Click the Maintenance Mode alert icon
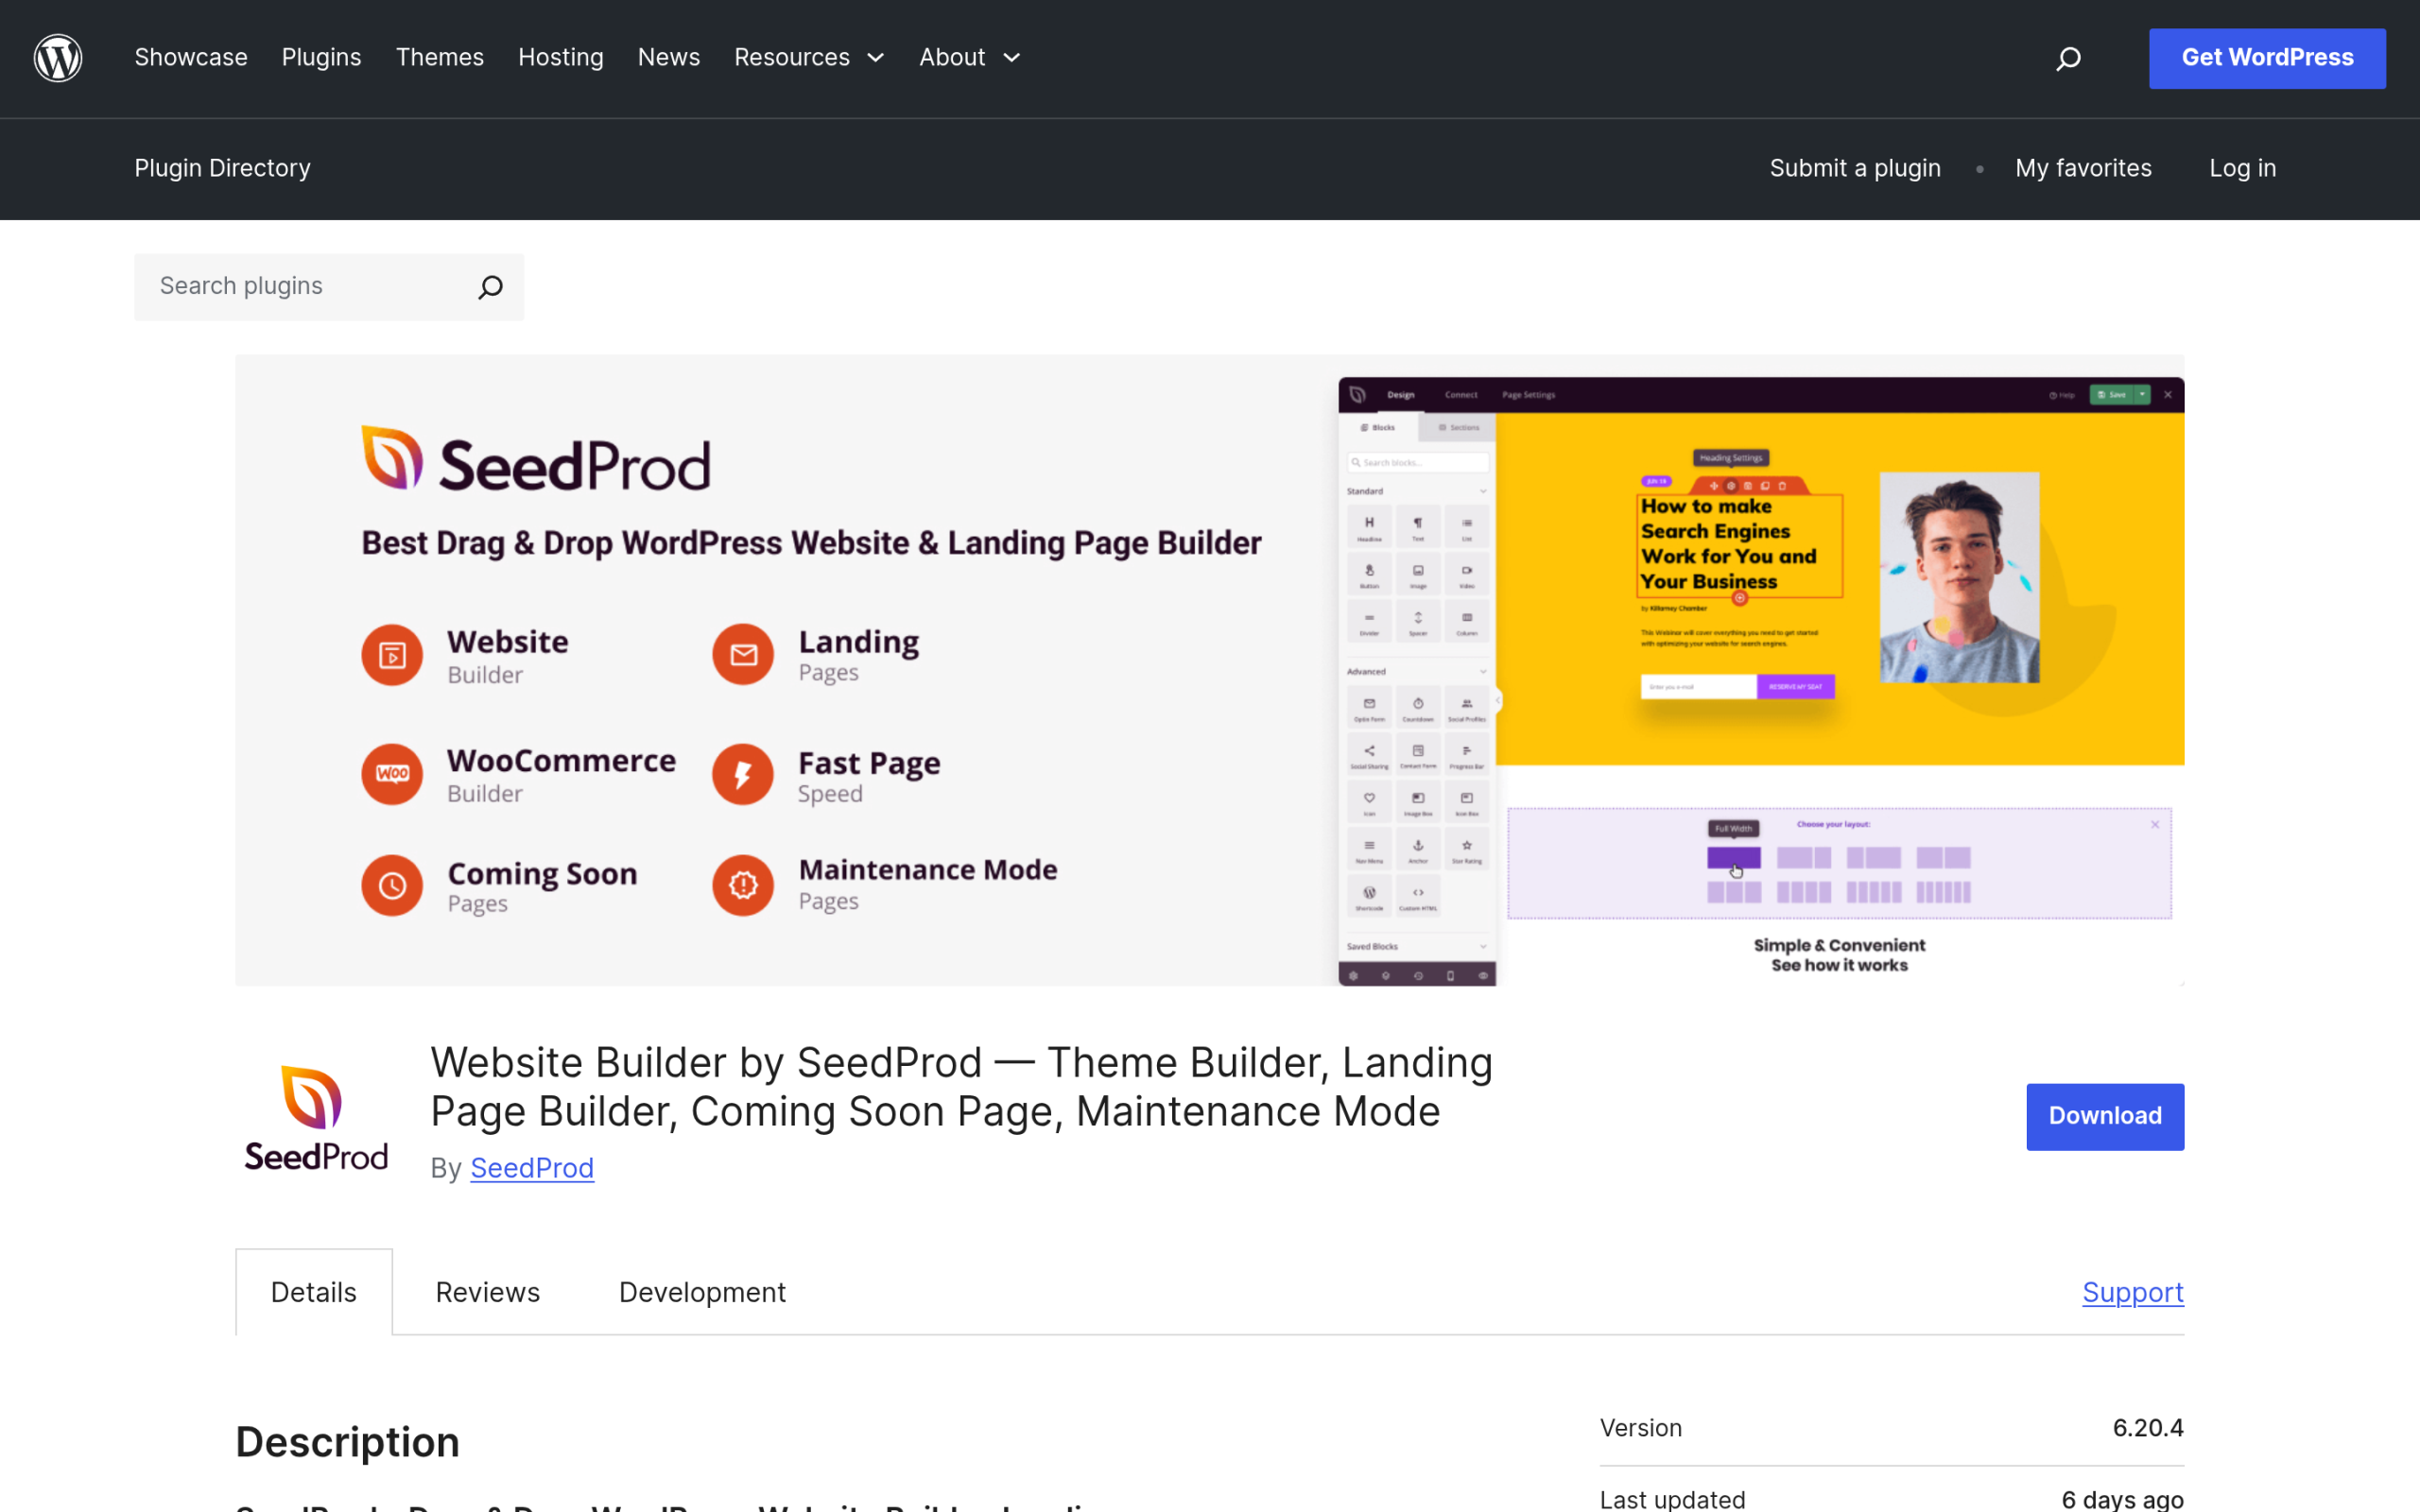This screenshot has width=2420, height=1512. (743, 885)
